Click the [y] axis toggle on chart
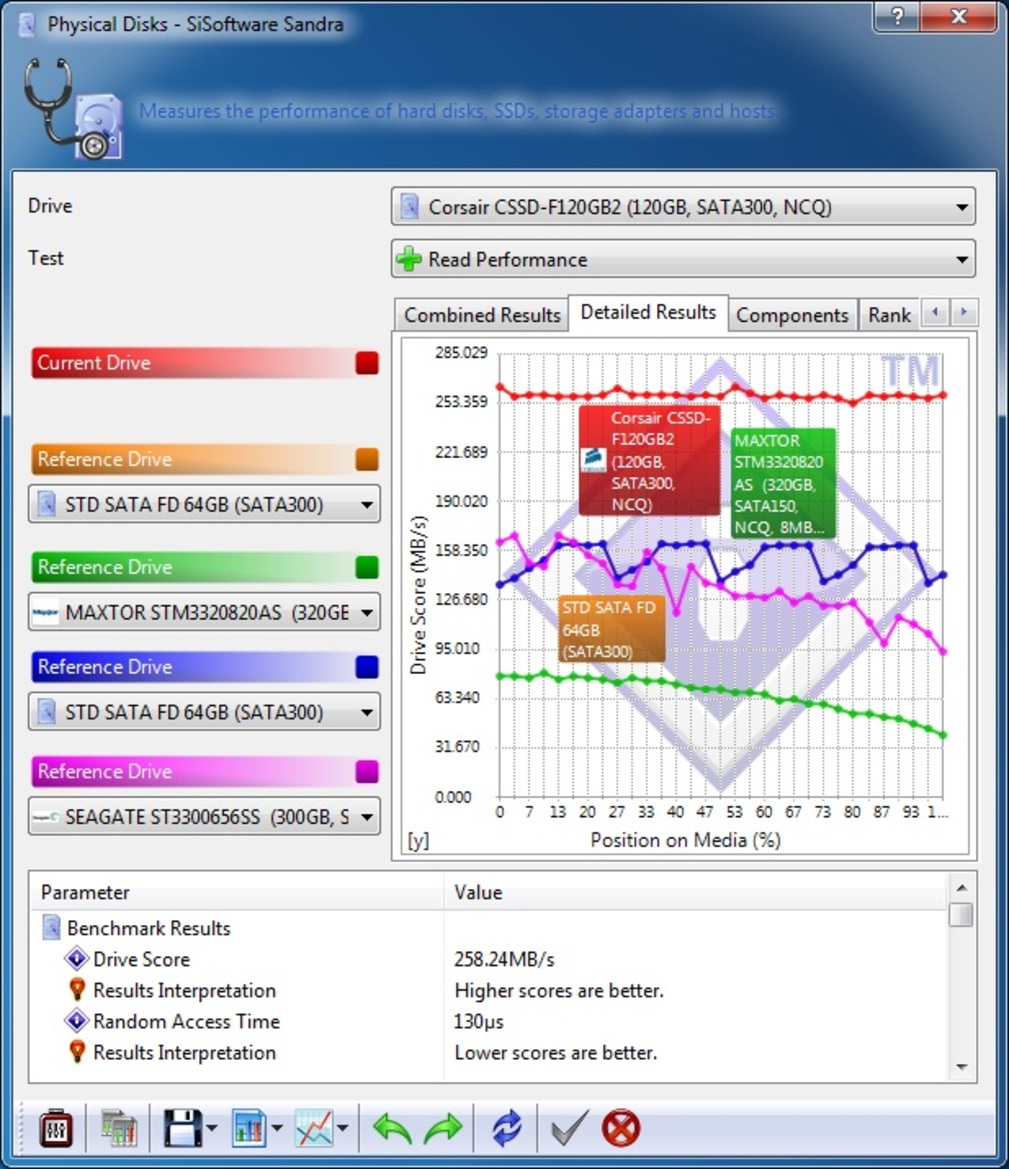 tap(418, 840)
